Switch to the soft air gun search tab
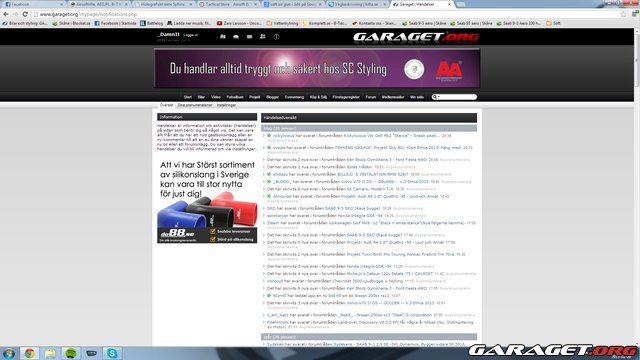Screen dimensions: 640x360 click(293, 4)
